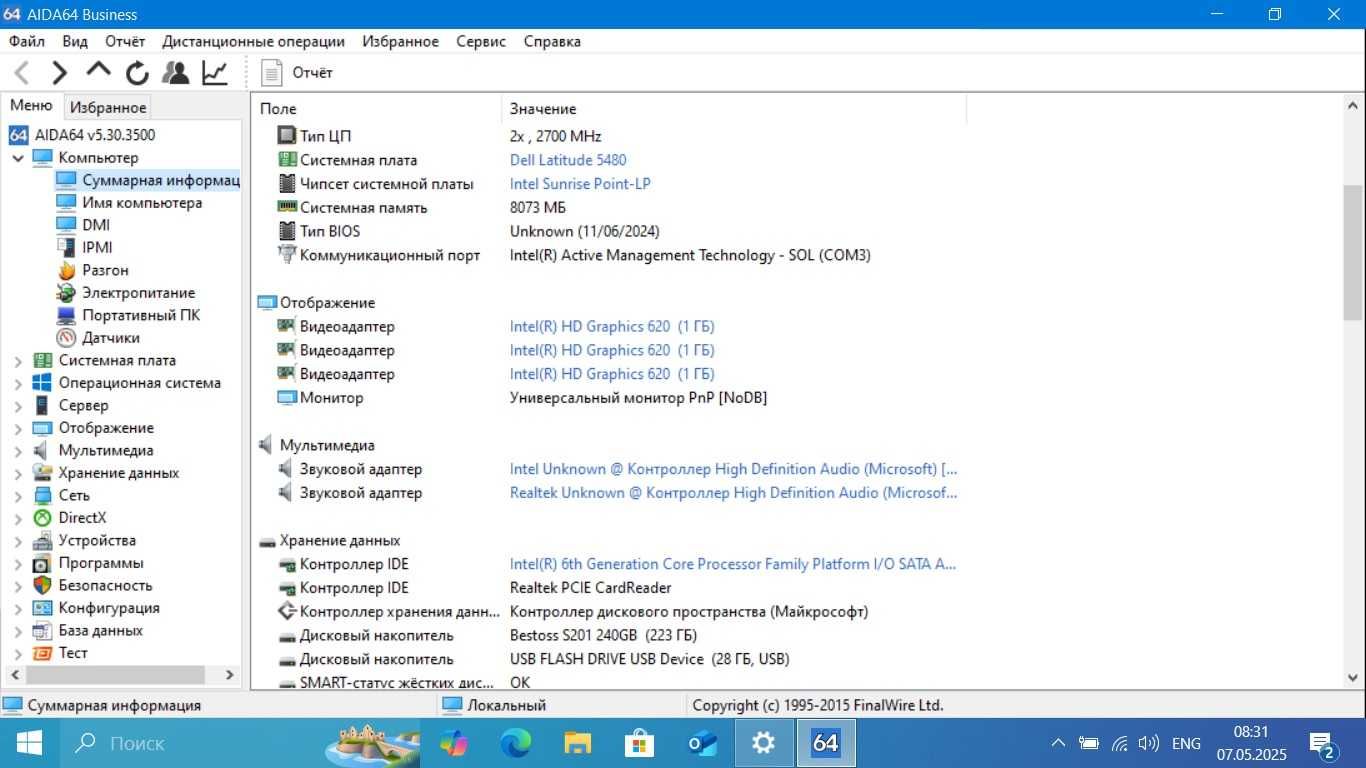1366x768 pixels.
Task: Open the Intel 6th Generation Core SATA link
Action: tap(733, 564)
